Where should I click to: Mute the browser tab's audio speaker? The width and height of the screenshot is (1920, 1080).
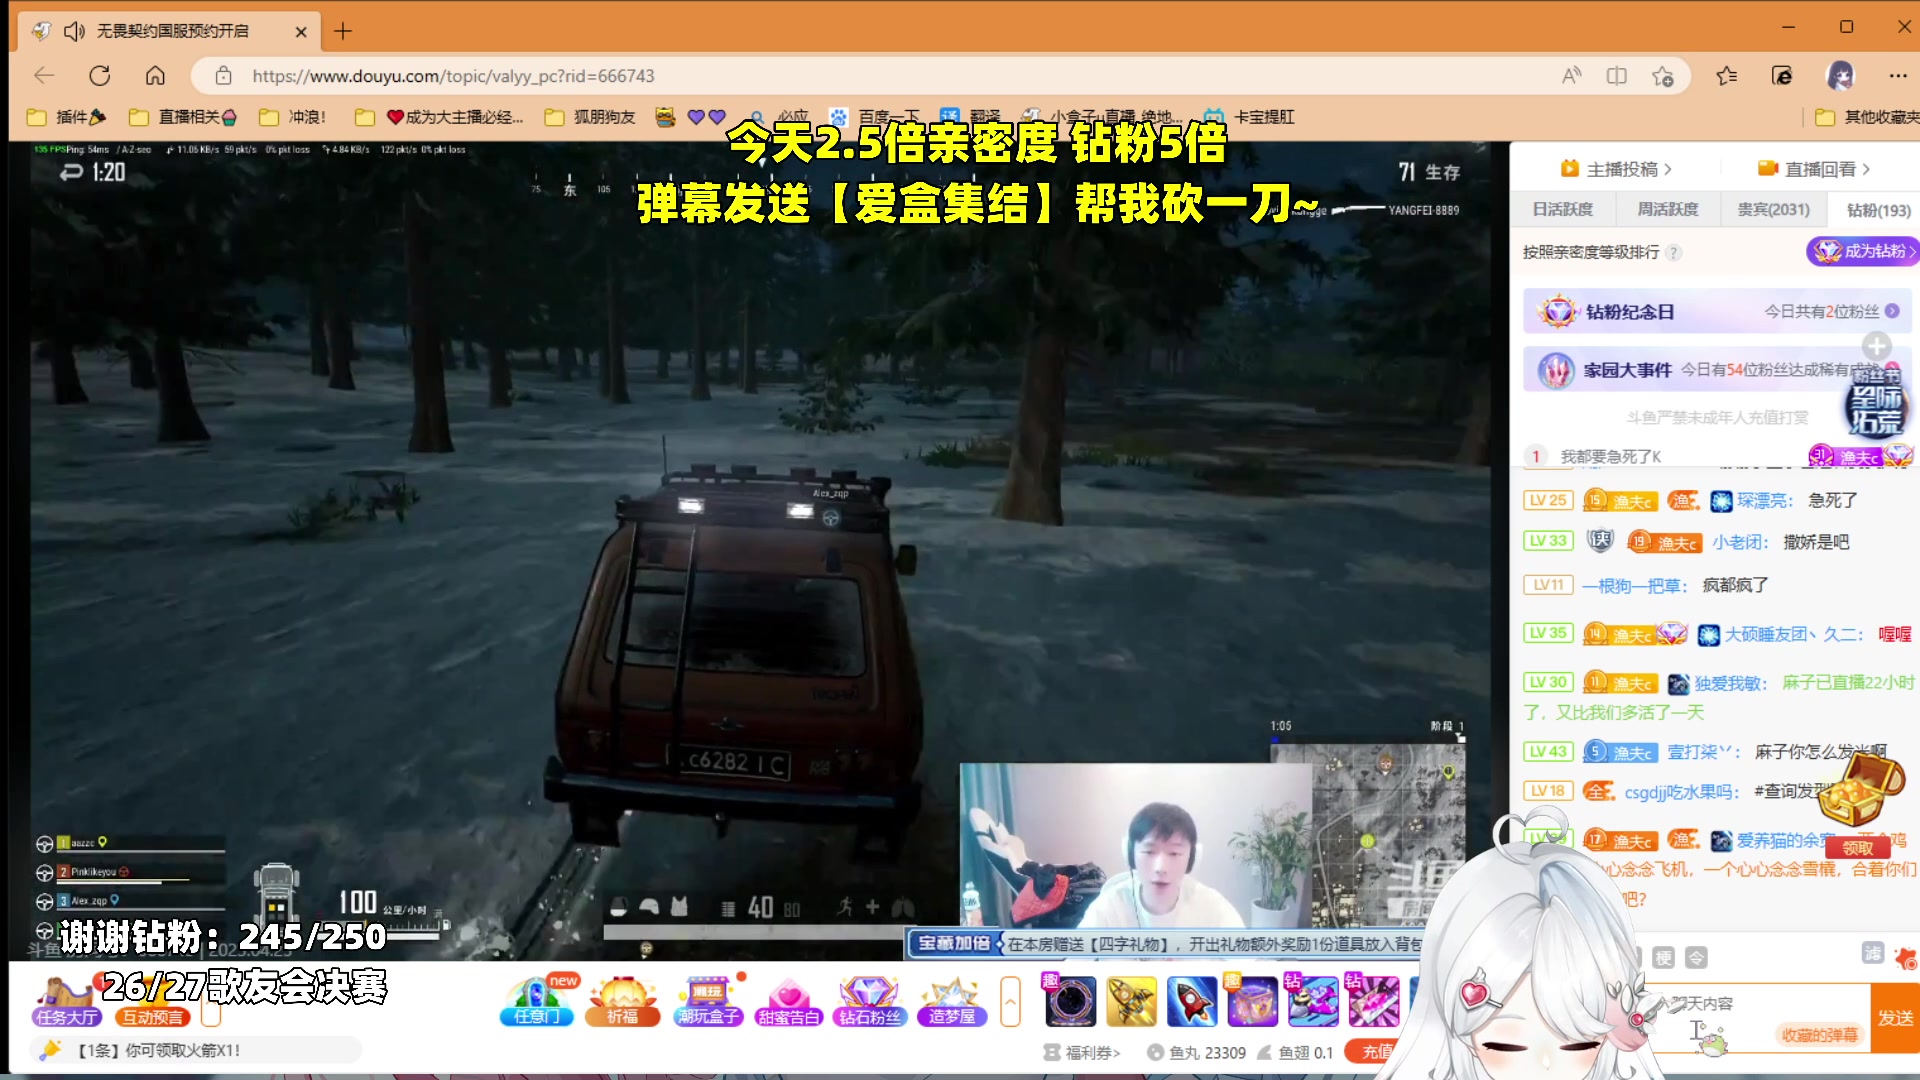(x=74, y=31)
